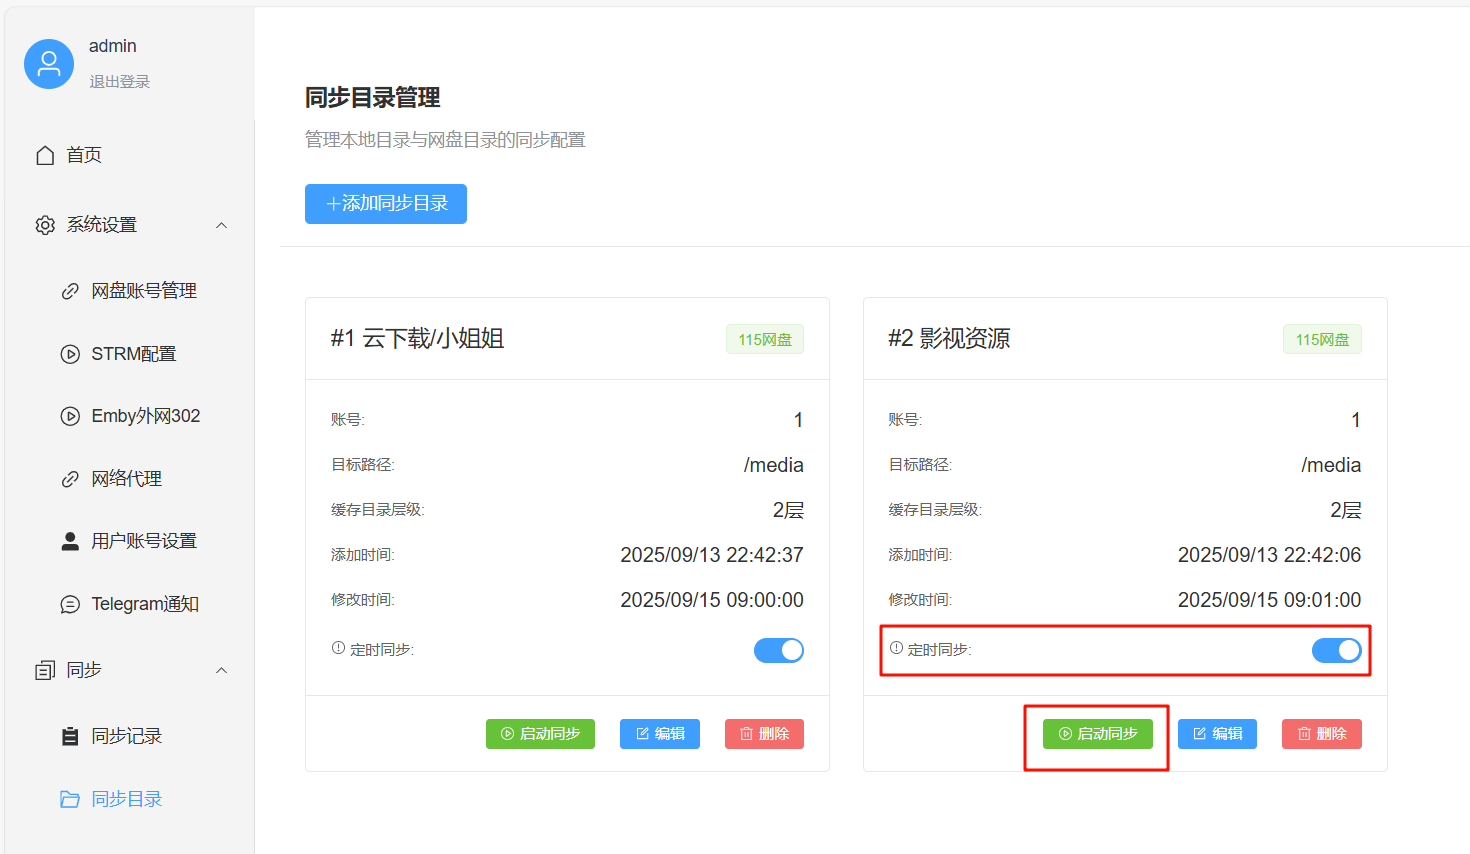The image size is (1470, 854).
Task: Click the link icon beside 网盘账号管理
Action: coord(69,290)
